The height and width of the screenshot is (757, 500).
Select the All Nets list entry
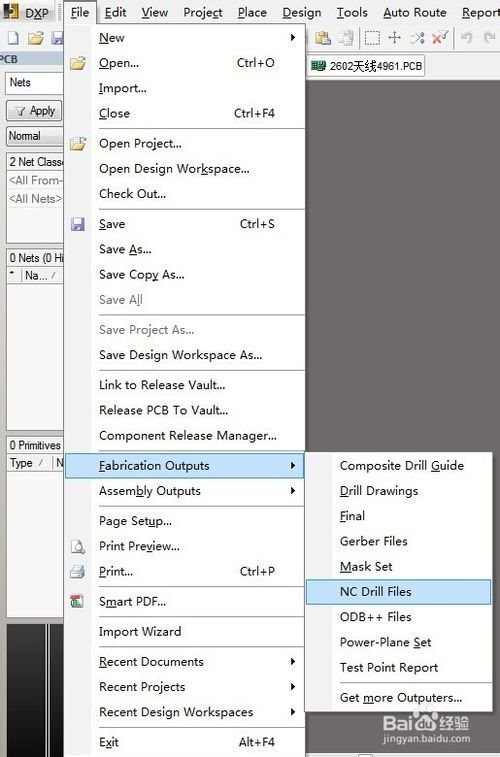(35, 198)
